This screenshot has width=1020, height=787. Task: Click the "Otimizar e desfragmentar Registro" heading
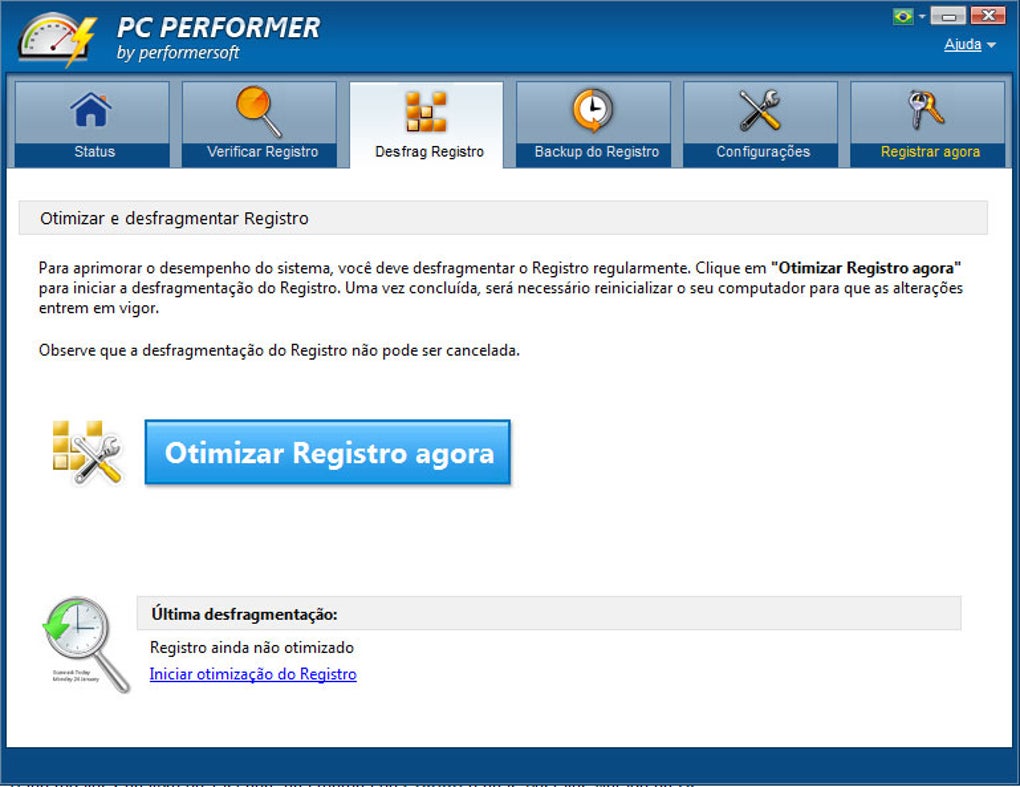coord(174,219)
